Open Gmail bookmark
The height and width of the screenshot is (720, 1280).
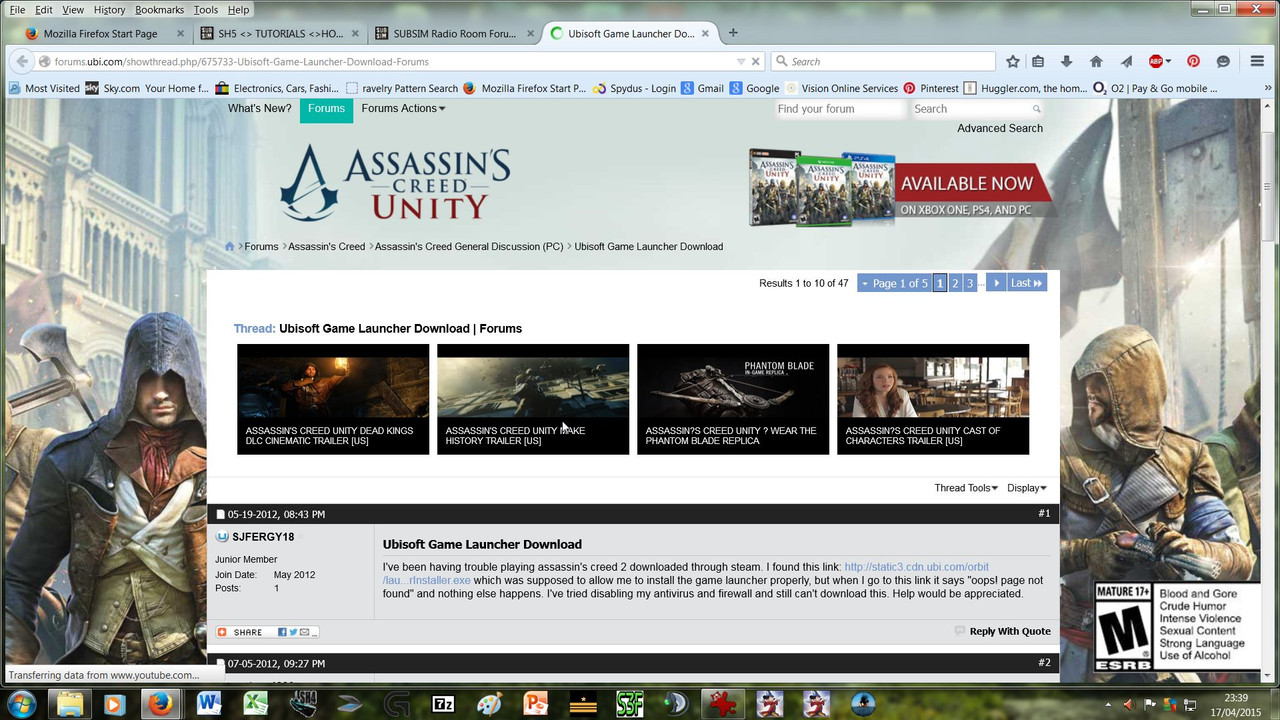point(702,88)
